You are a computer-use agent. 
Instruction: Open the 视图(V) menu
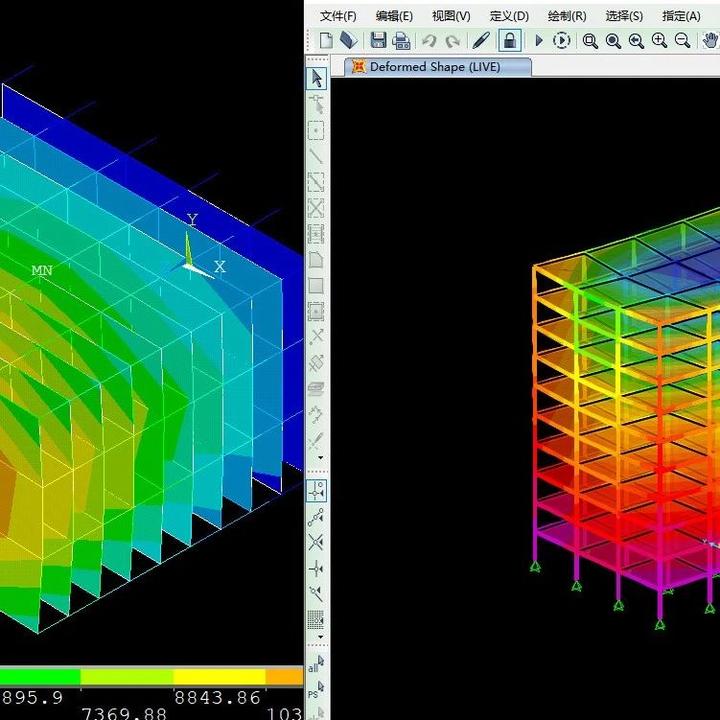pos(451,16)
